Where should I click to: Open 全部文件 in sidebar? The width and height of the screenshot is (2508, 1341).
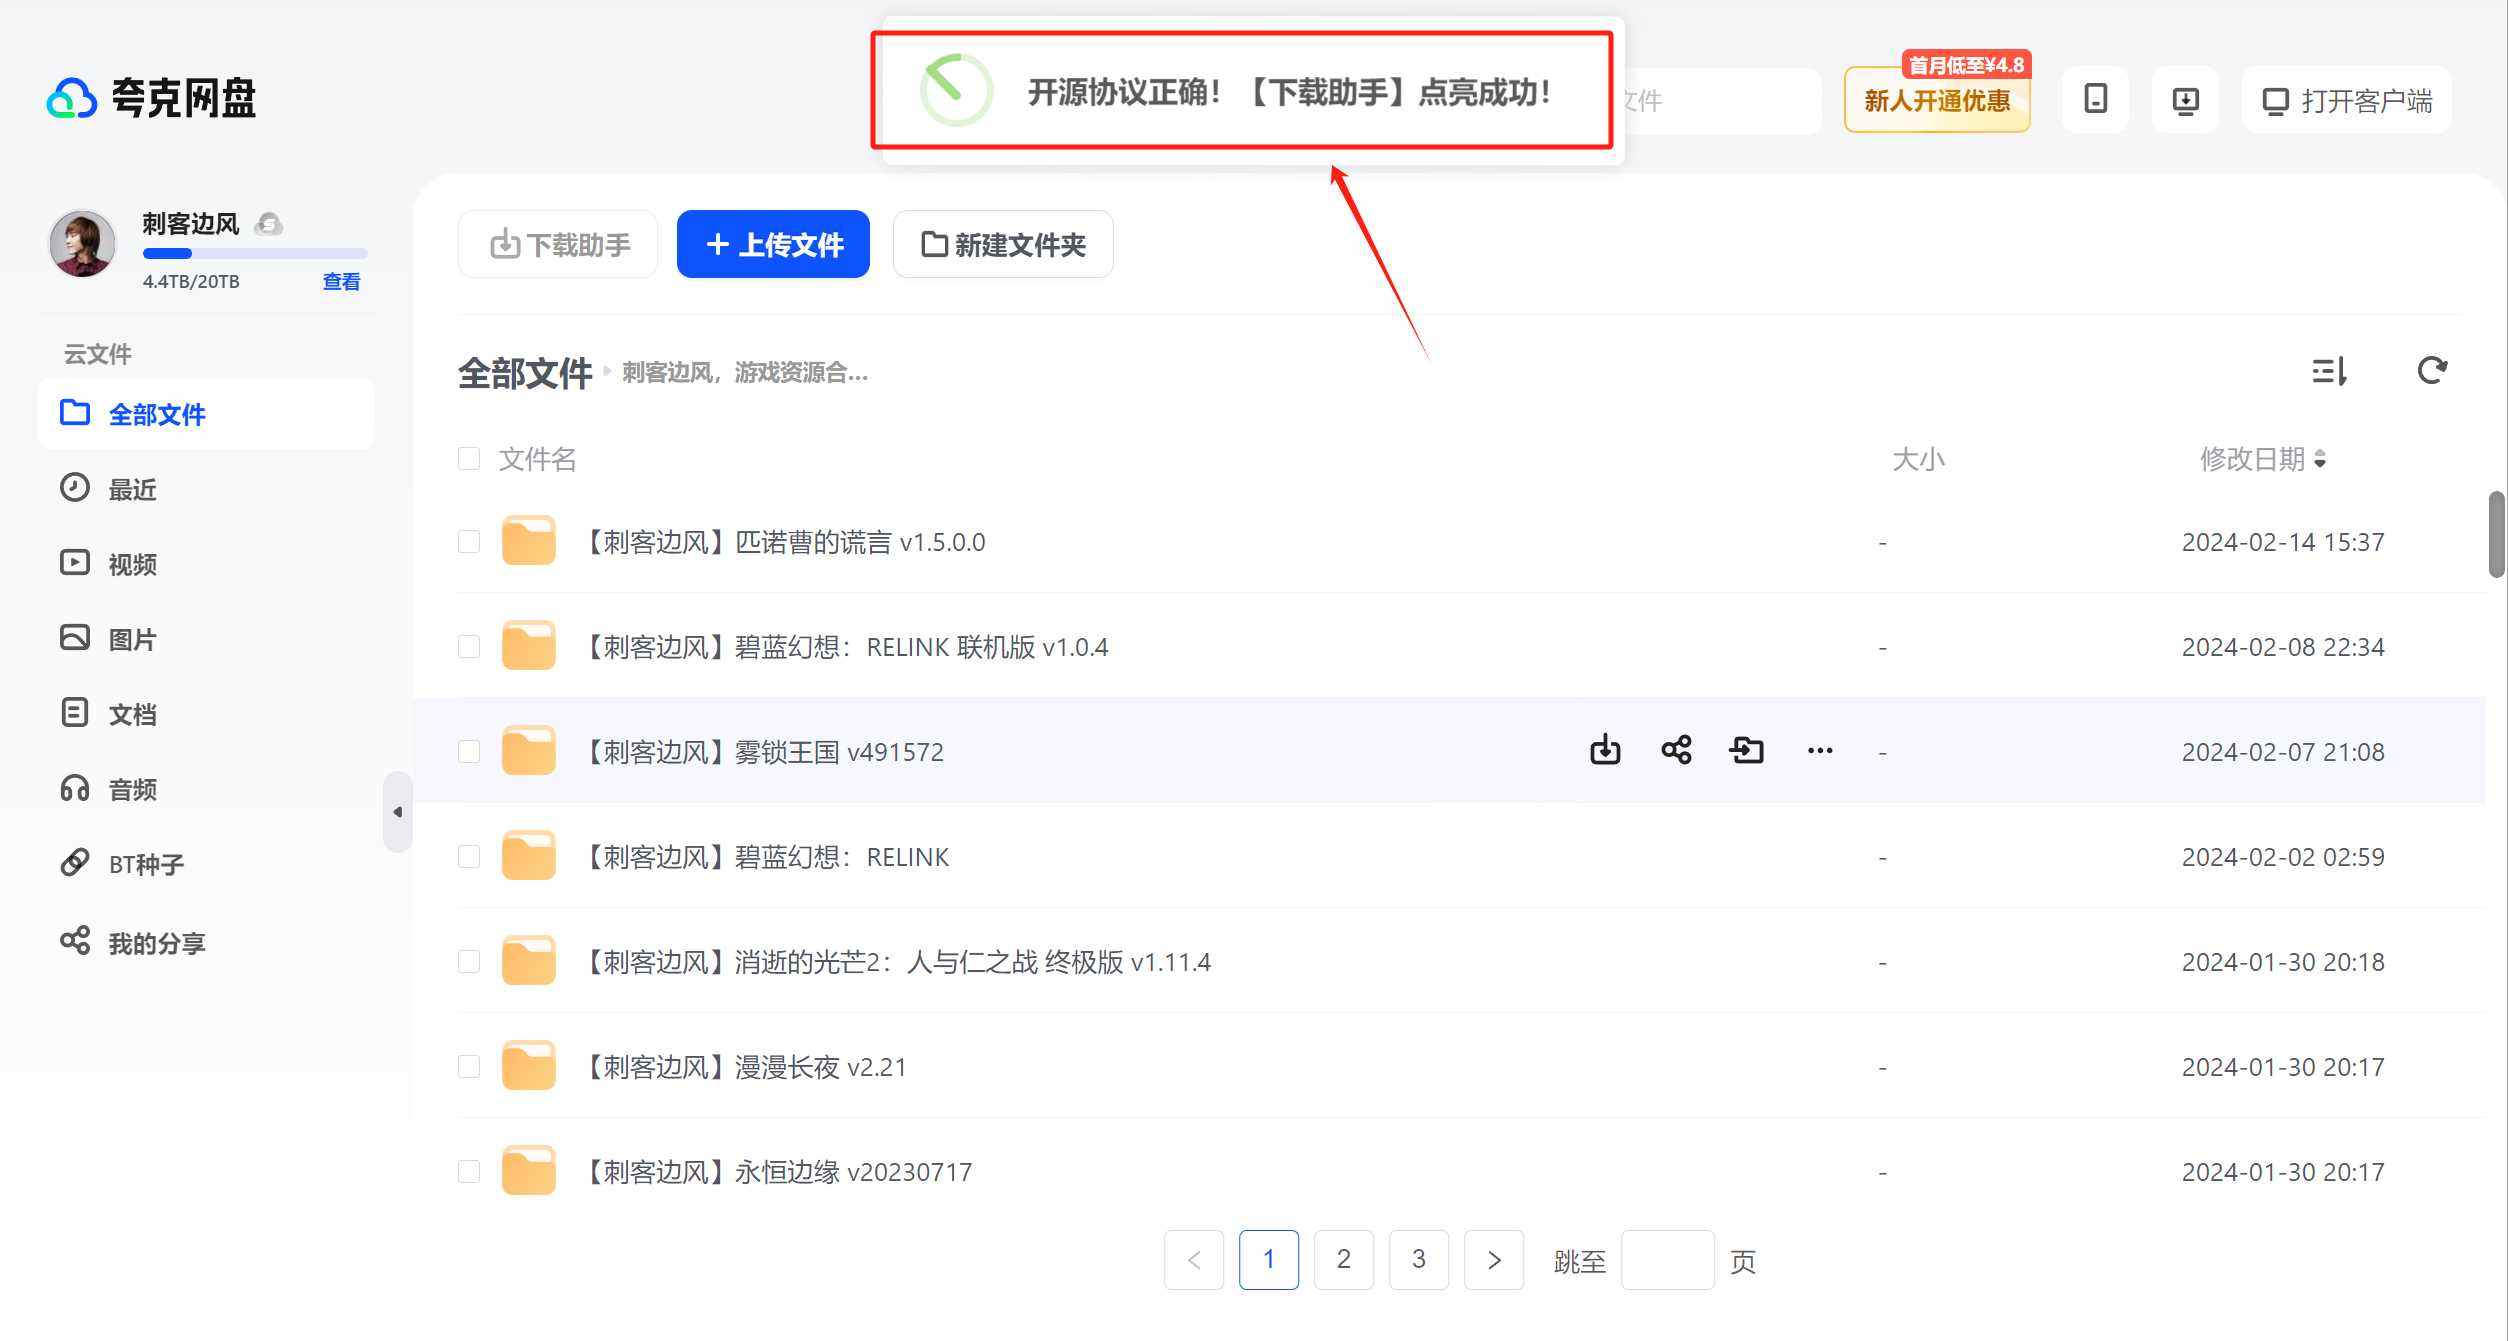pyautogui.click(x=206, y=414)
